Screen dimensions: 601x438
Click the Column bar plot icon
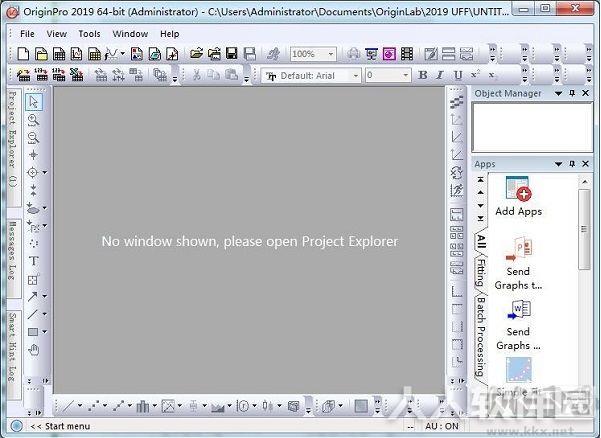pos(143,406)
